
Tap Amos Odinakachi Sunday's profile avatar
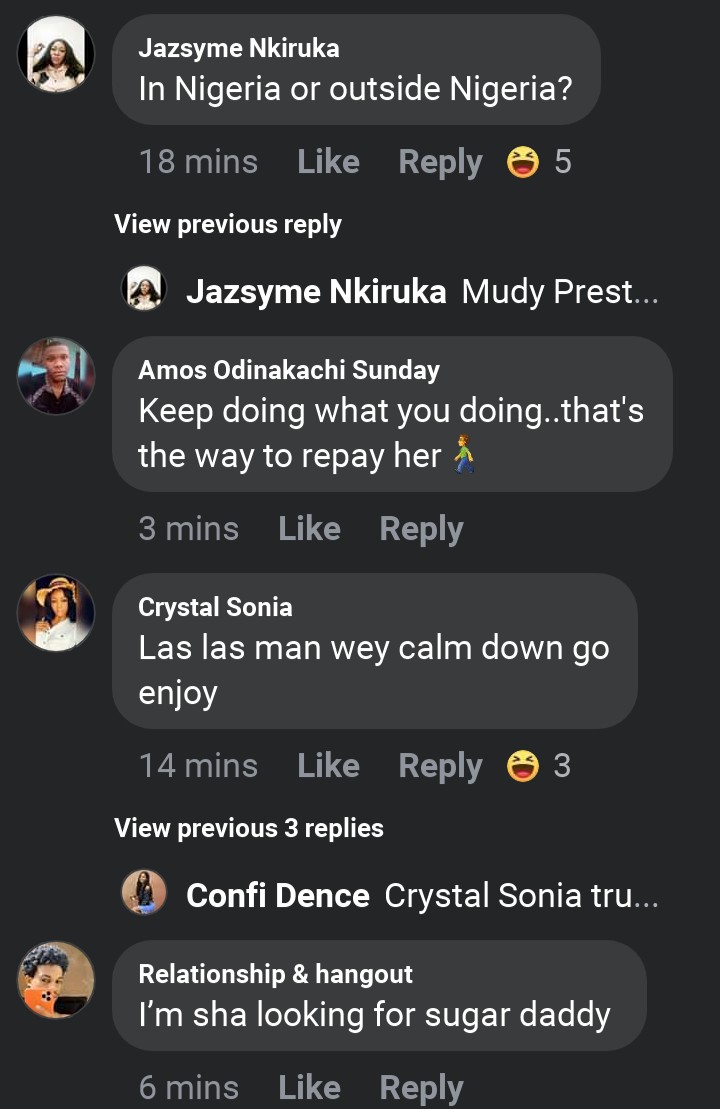pos(56,376)
